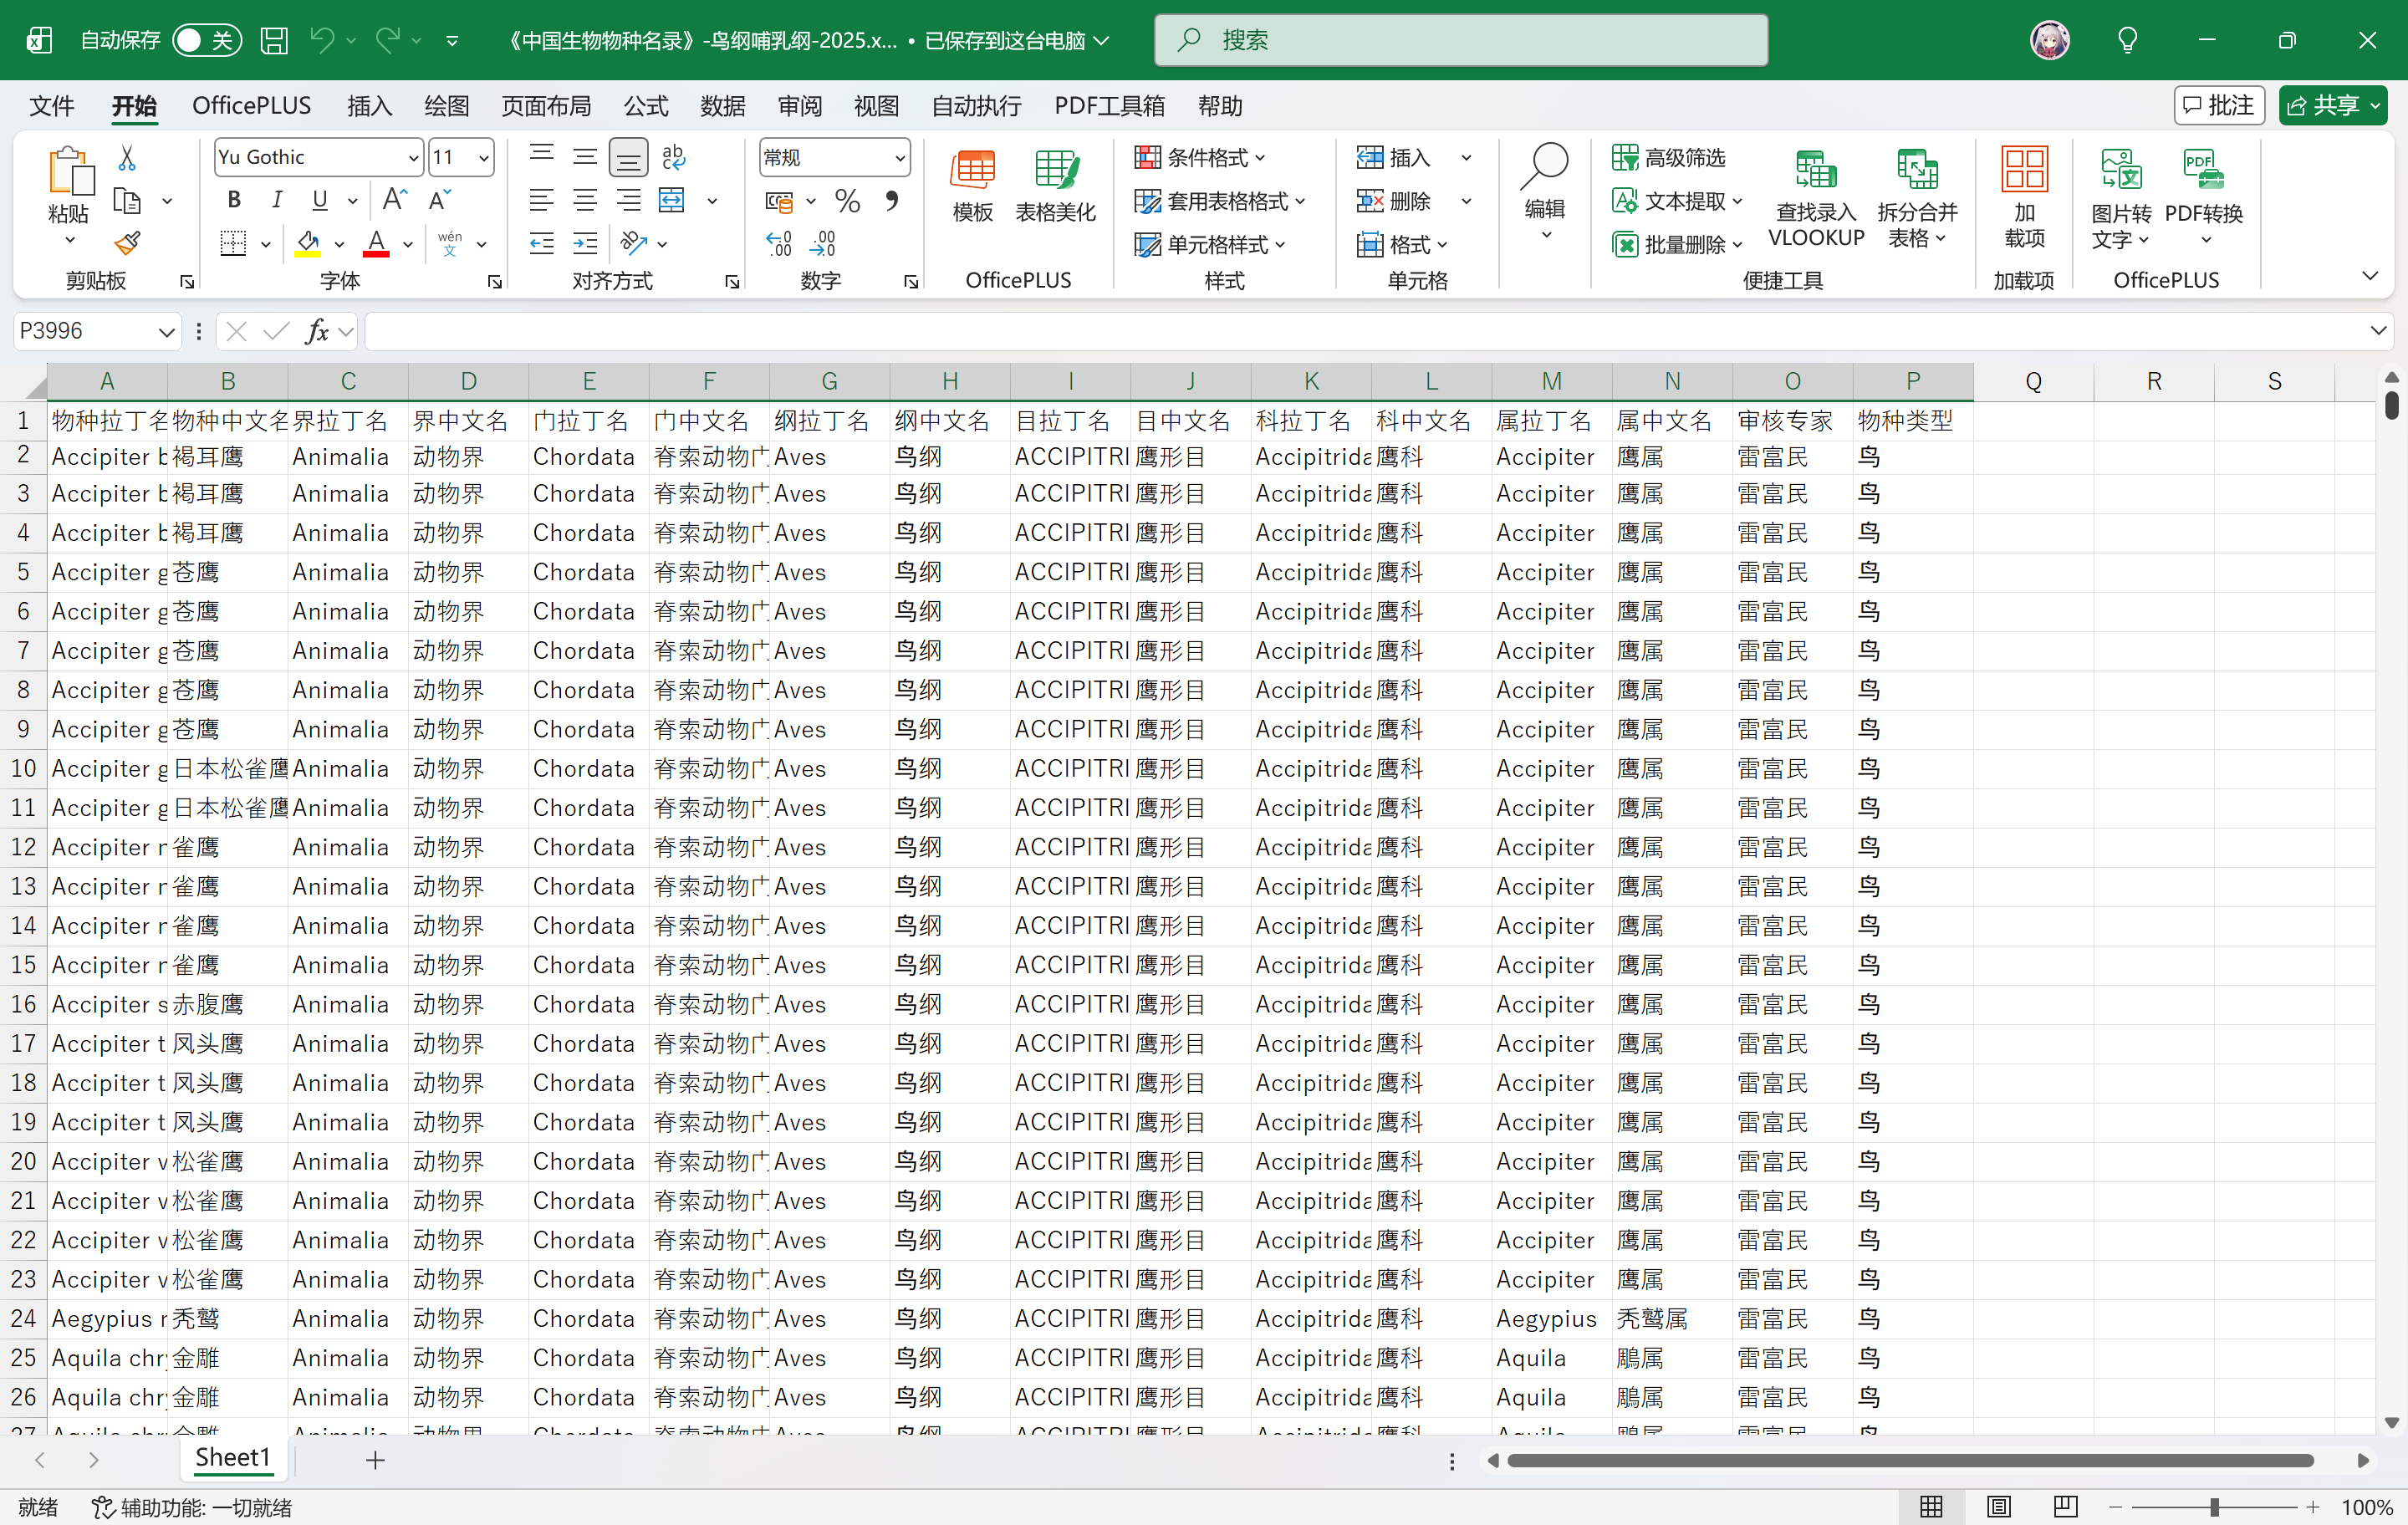Image resolution: width=2408 pixels, height=1525 pixels.
Task: Switch to the 数据 ribbon tab
Action: pos(722,106)
